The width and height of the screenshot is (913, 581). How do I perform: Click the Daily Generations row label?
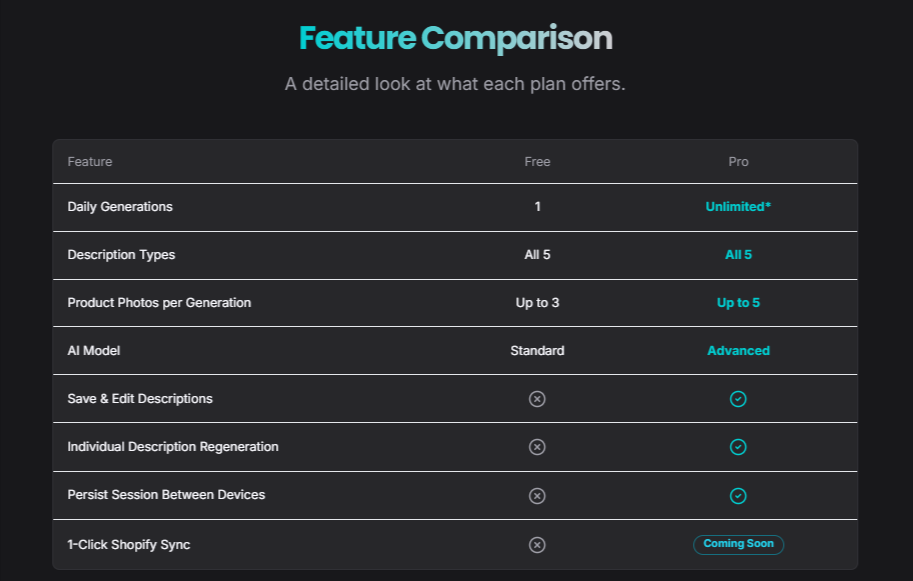pos(120,207)
